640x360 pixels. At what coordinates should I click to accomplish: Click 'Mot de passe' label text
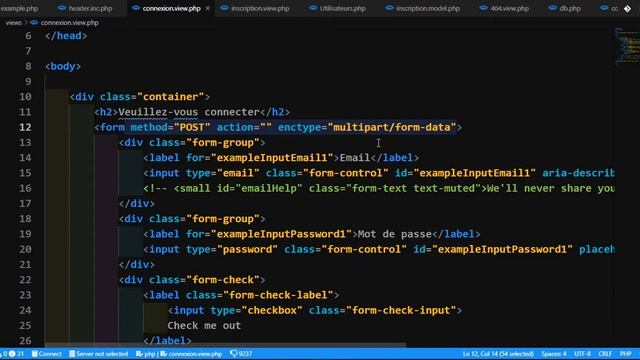395,234
